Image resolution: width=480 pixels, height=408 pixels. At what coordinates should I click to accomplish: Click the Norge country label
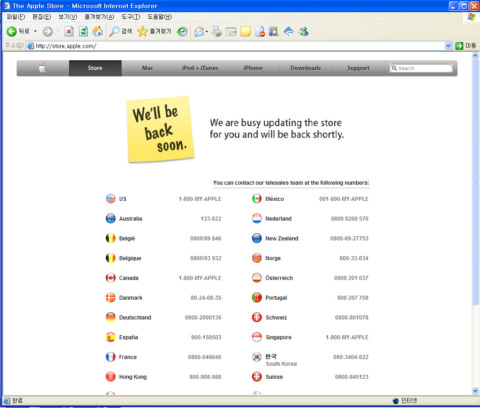(273, 258)
